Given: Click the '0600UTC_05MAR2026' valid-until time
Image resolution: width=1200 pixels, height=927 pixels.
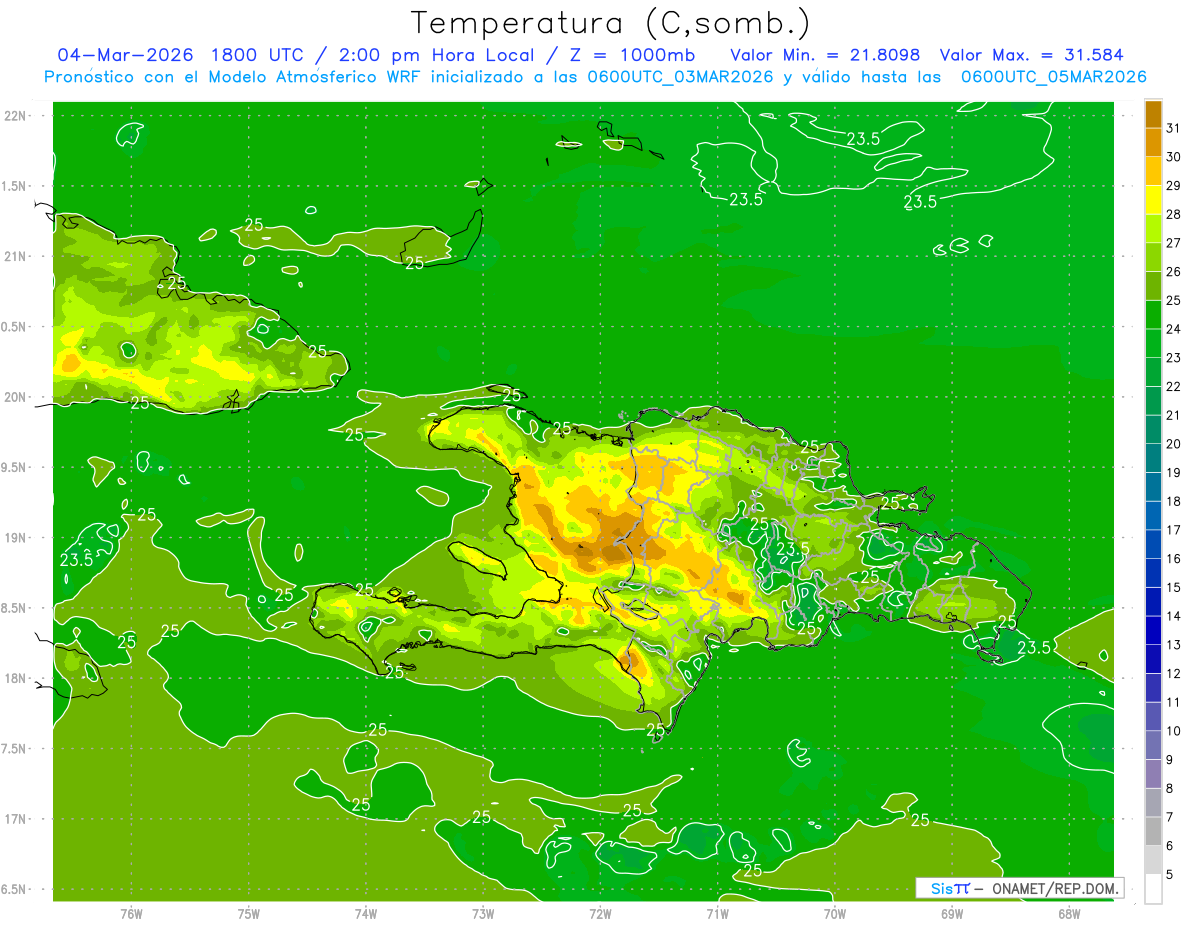Looking at the screenshot, I should click(x=1053, y=77).
